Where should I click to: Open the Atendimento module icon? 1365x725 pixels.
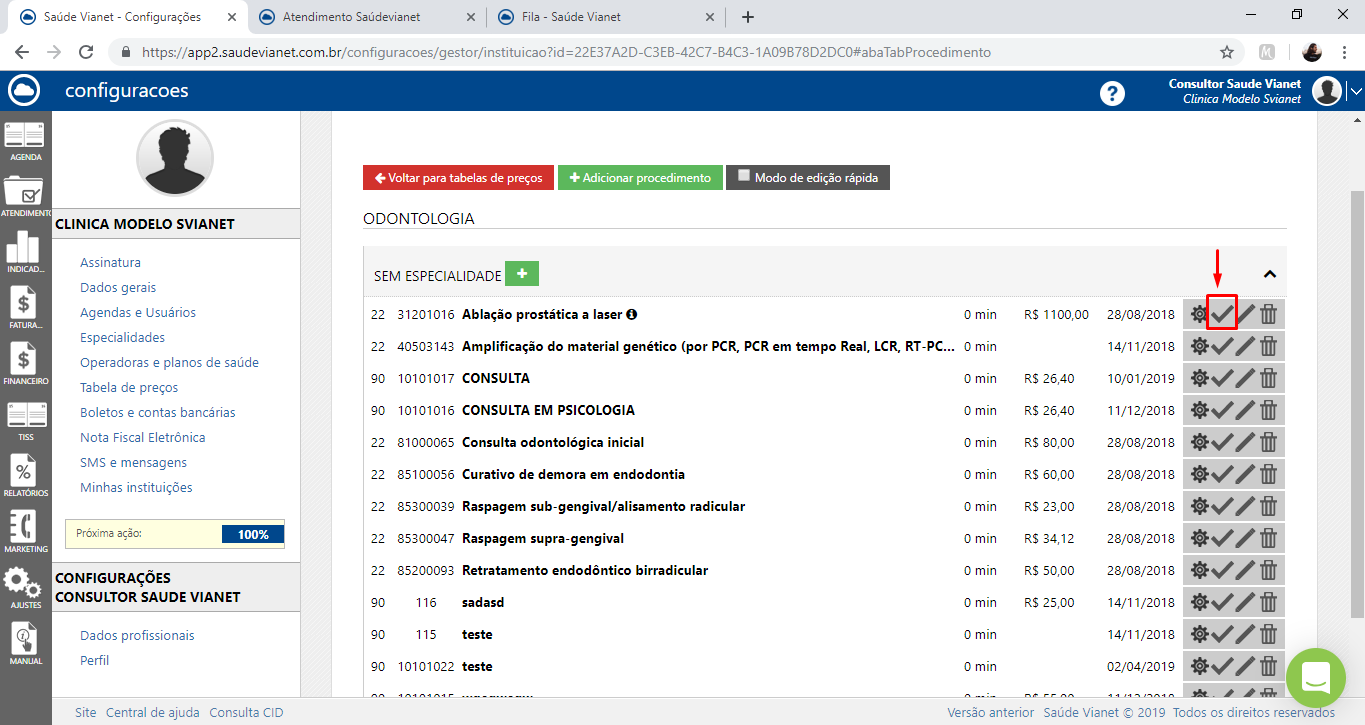pos(25,196)
